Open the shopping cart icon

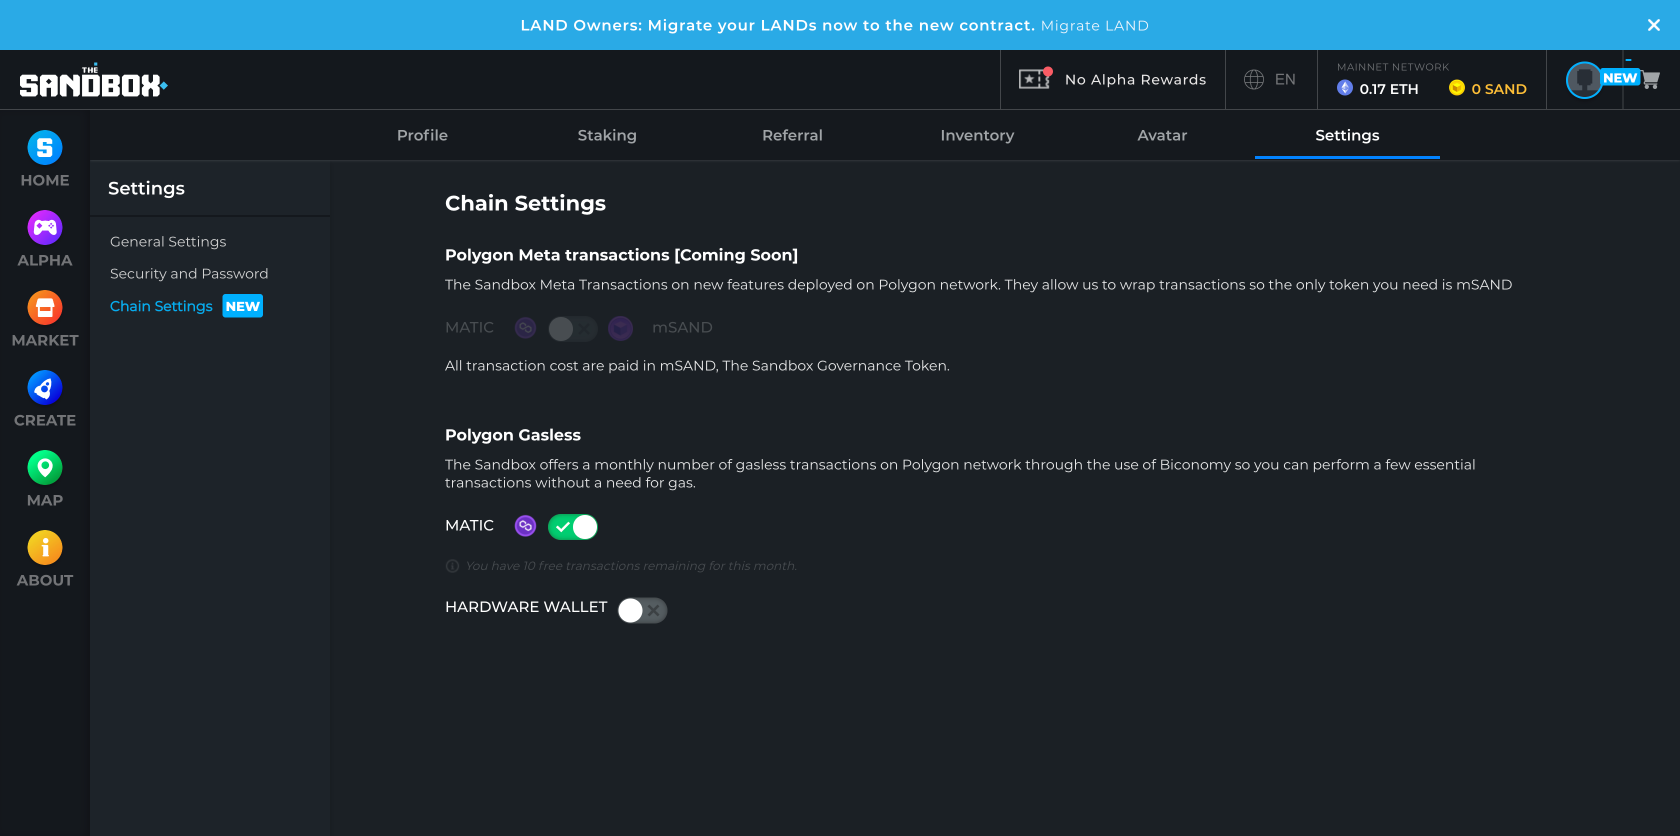[1650, 80]
